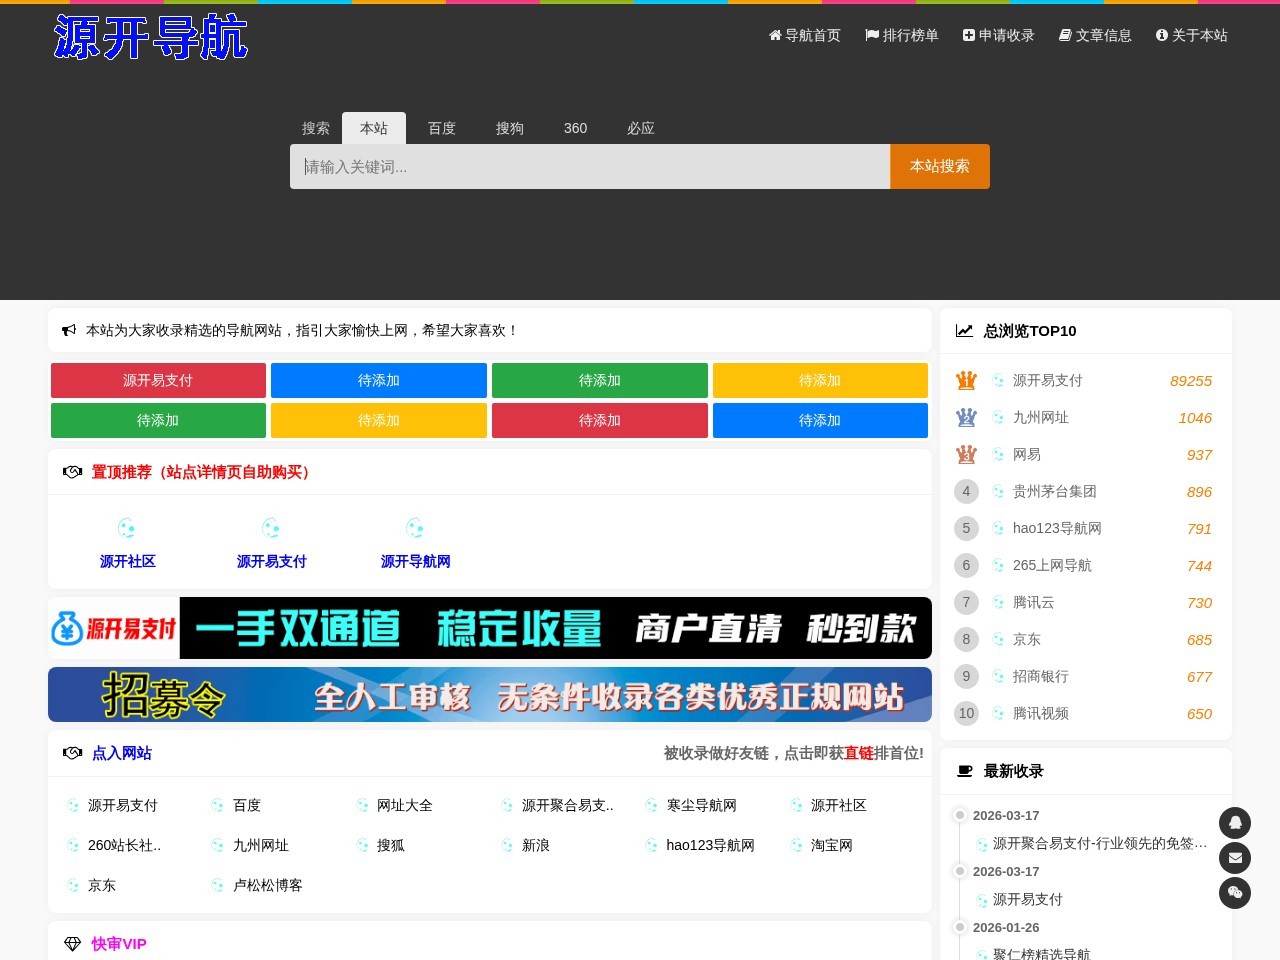Image resolution: width=1280 pixels, height=960 pixels.
Task: Click the WeChat icon on the right side
Action: point(1235,893)
